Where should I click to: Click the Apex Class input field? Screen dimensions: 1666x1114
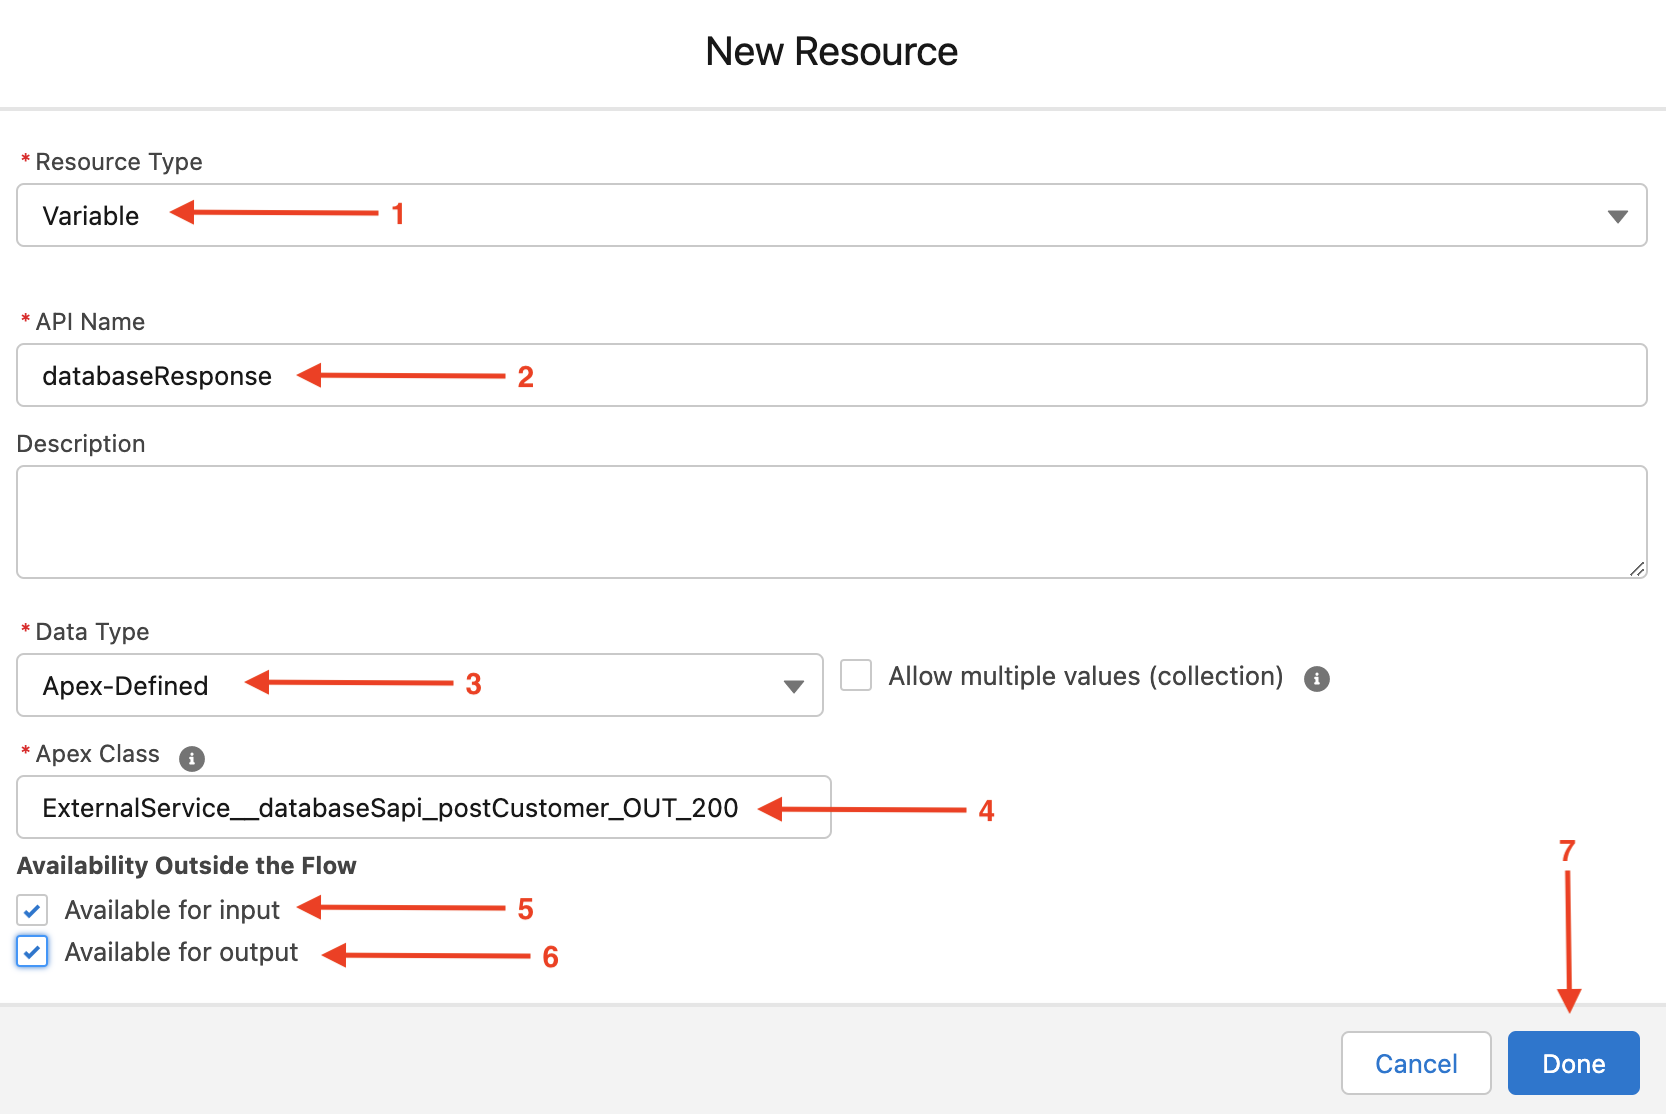420,807
